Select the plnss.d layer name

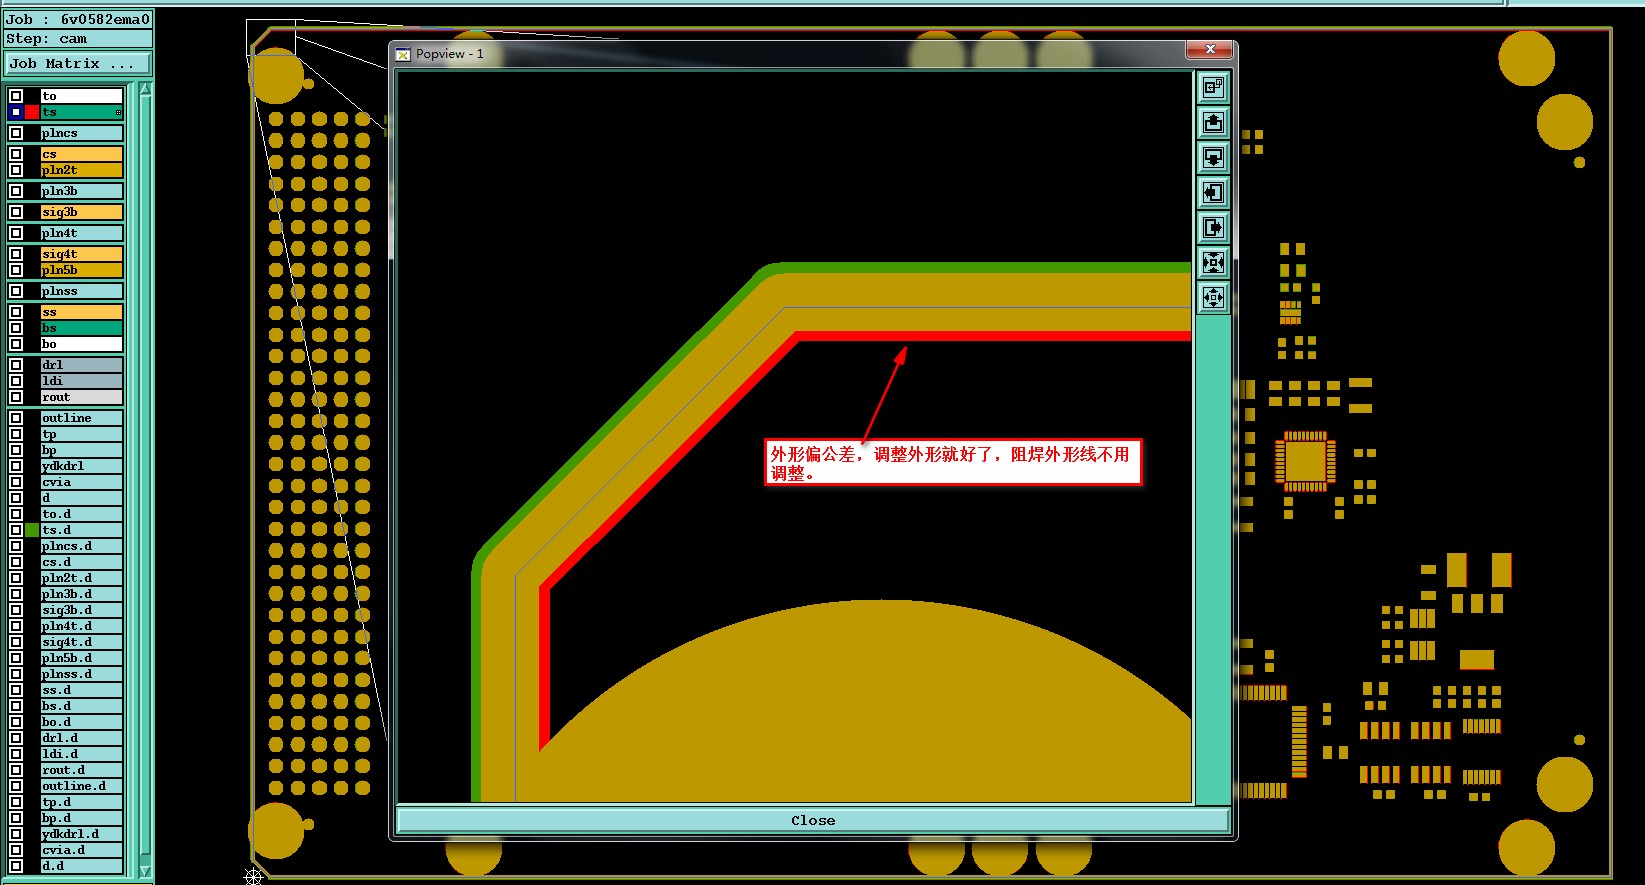pyautogui.click(x=82, y=674)
